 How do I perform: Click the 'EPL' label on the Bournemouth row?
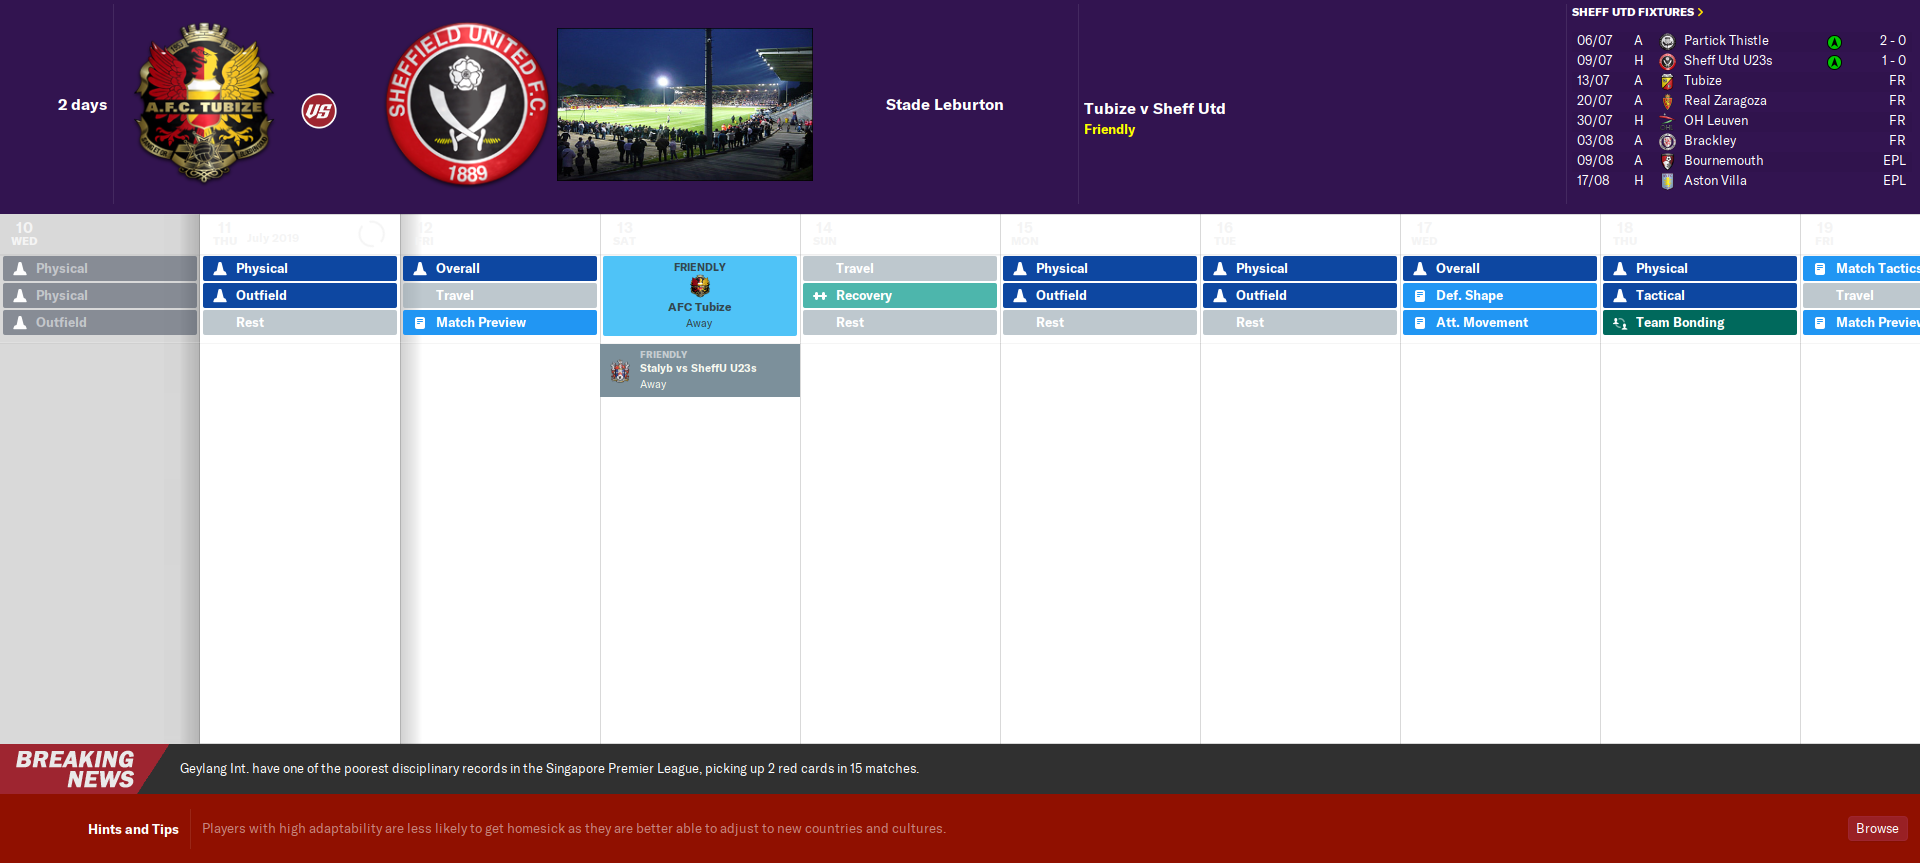click(x=1894, y=161)
